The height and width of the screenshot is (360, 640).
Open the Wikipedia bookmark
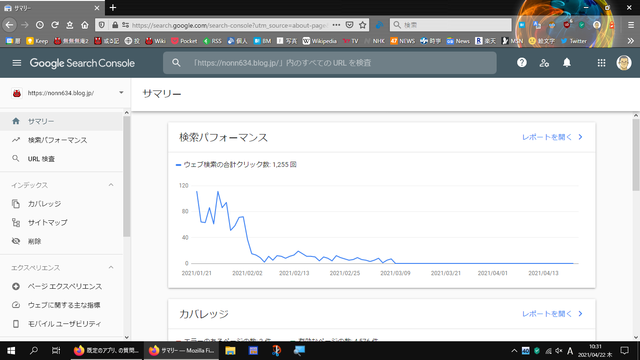[319, 41]
